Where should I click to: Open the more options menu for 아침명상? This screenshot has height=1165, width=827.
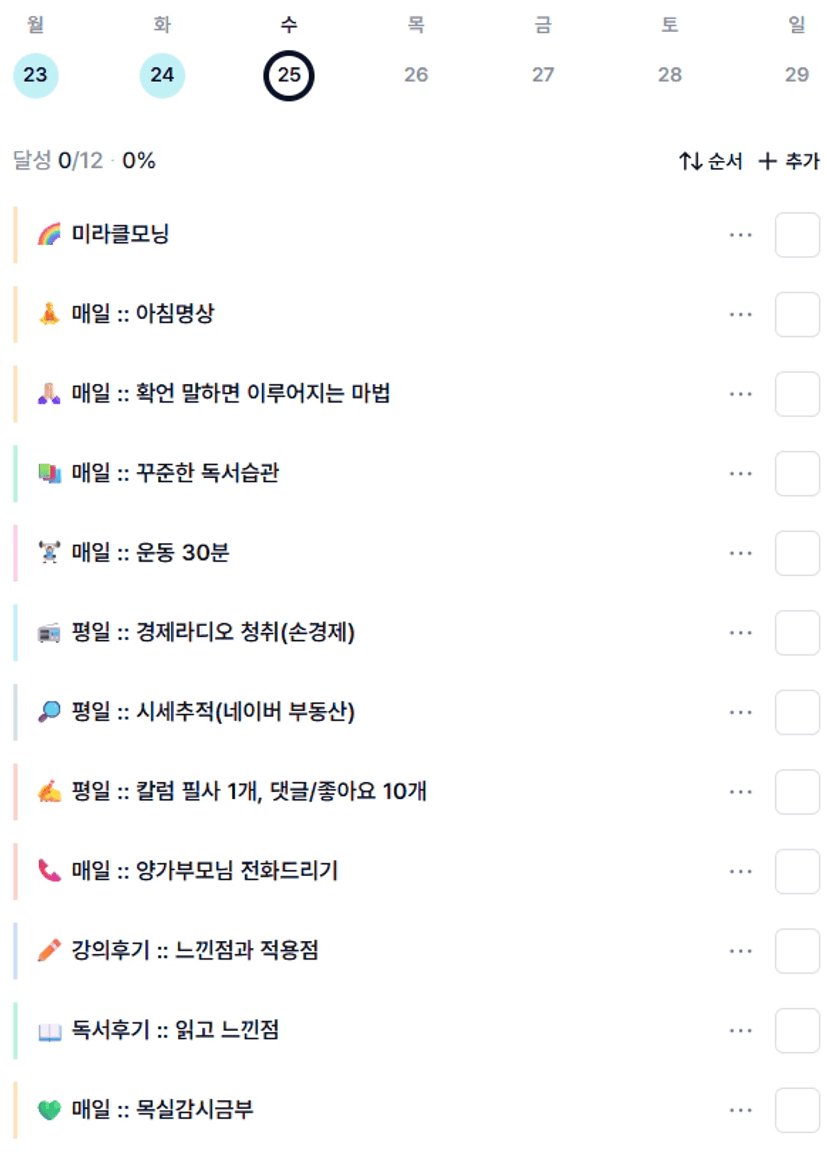click(x=740, y=315)
